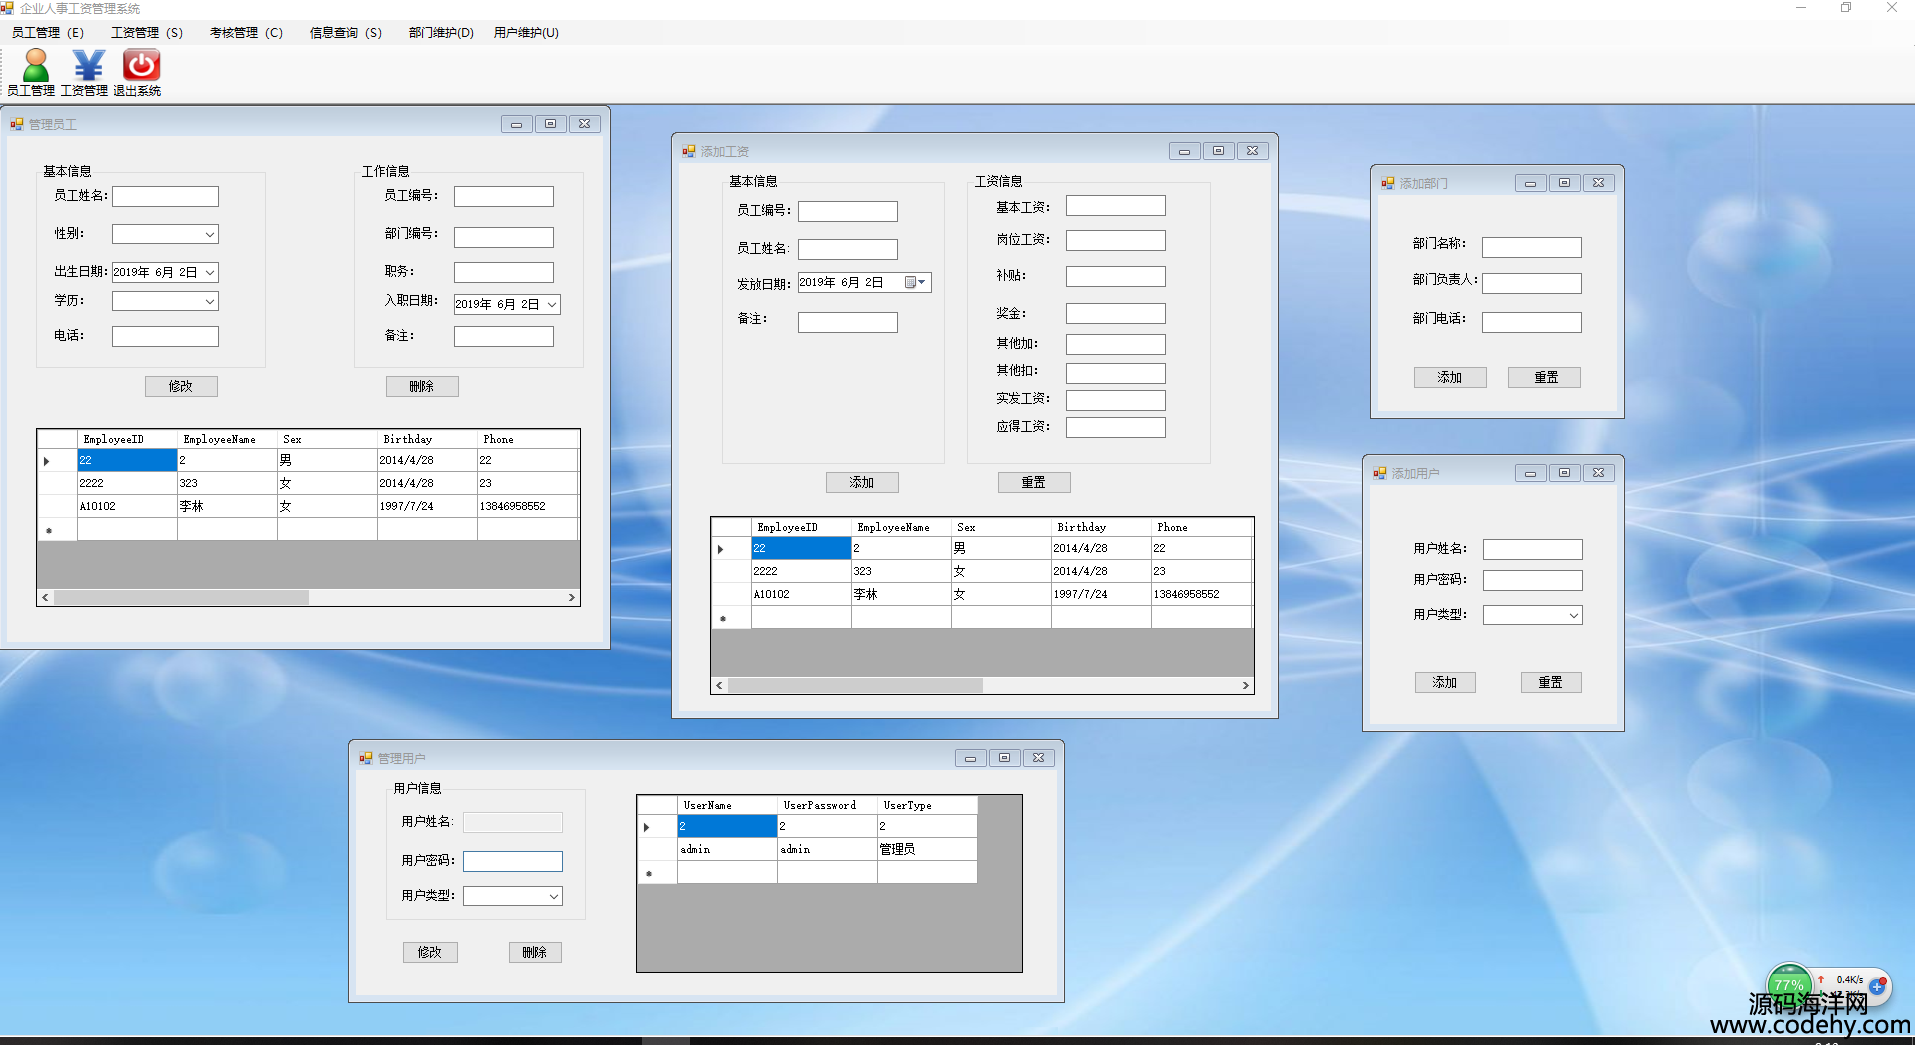Open the 信息查询 (S) menu

[x=345, y=32]
